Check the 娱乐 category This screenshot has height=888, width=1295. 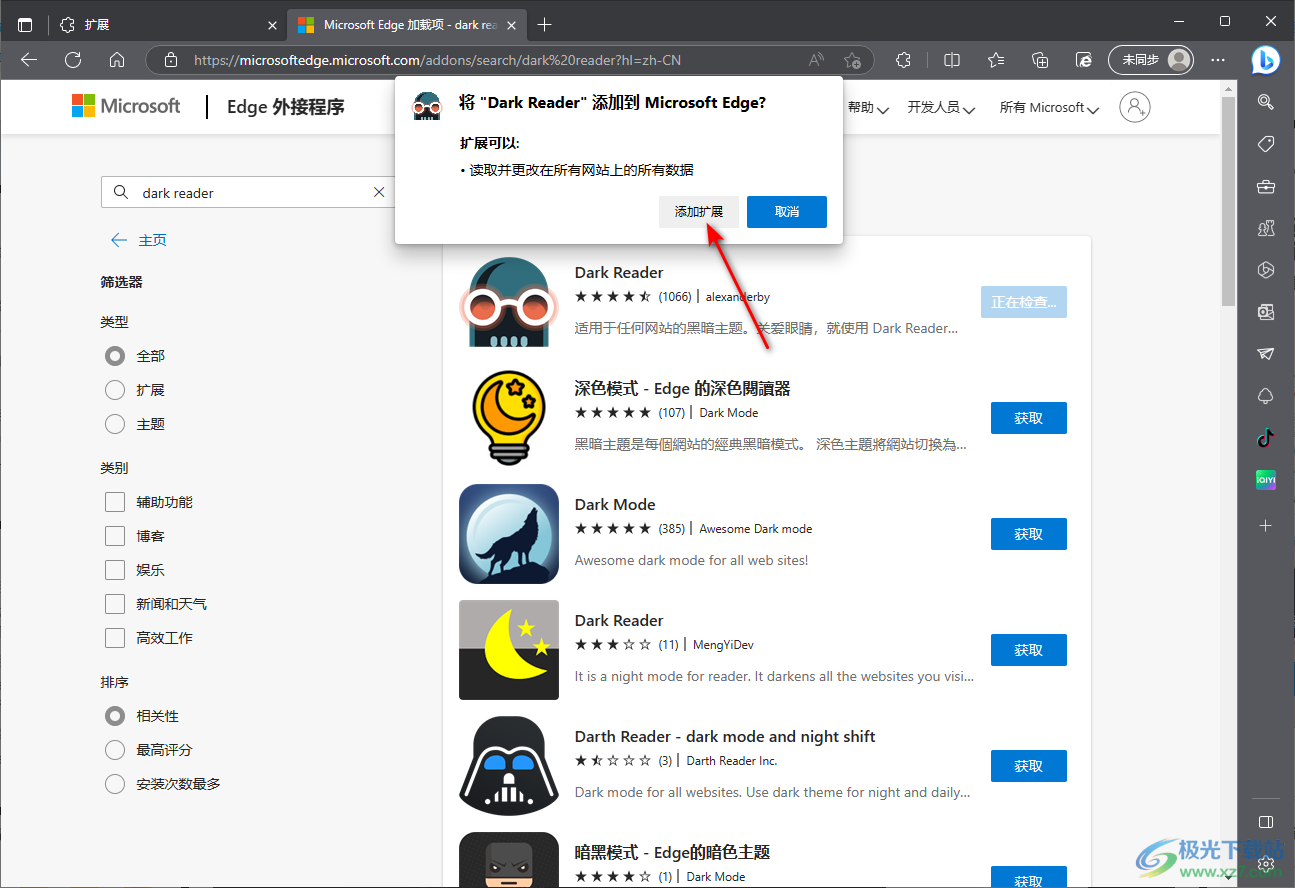pyautogui.click(x=115, y=570)
